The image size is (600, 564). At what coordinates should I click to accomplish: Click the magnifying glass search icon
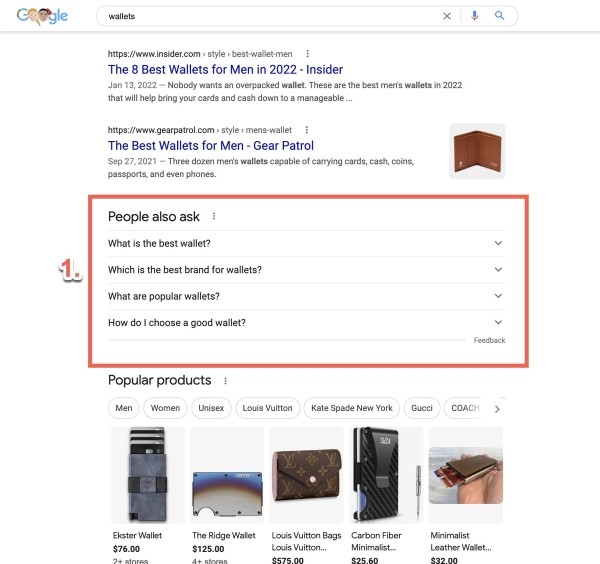point(499,16)
